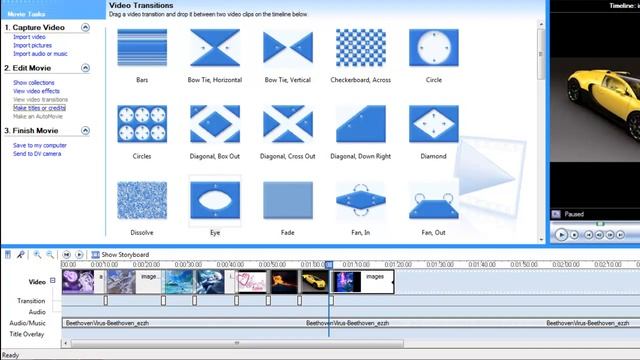Play the timeline from toolbar

tap(79, 255)
